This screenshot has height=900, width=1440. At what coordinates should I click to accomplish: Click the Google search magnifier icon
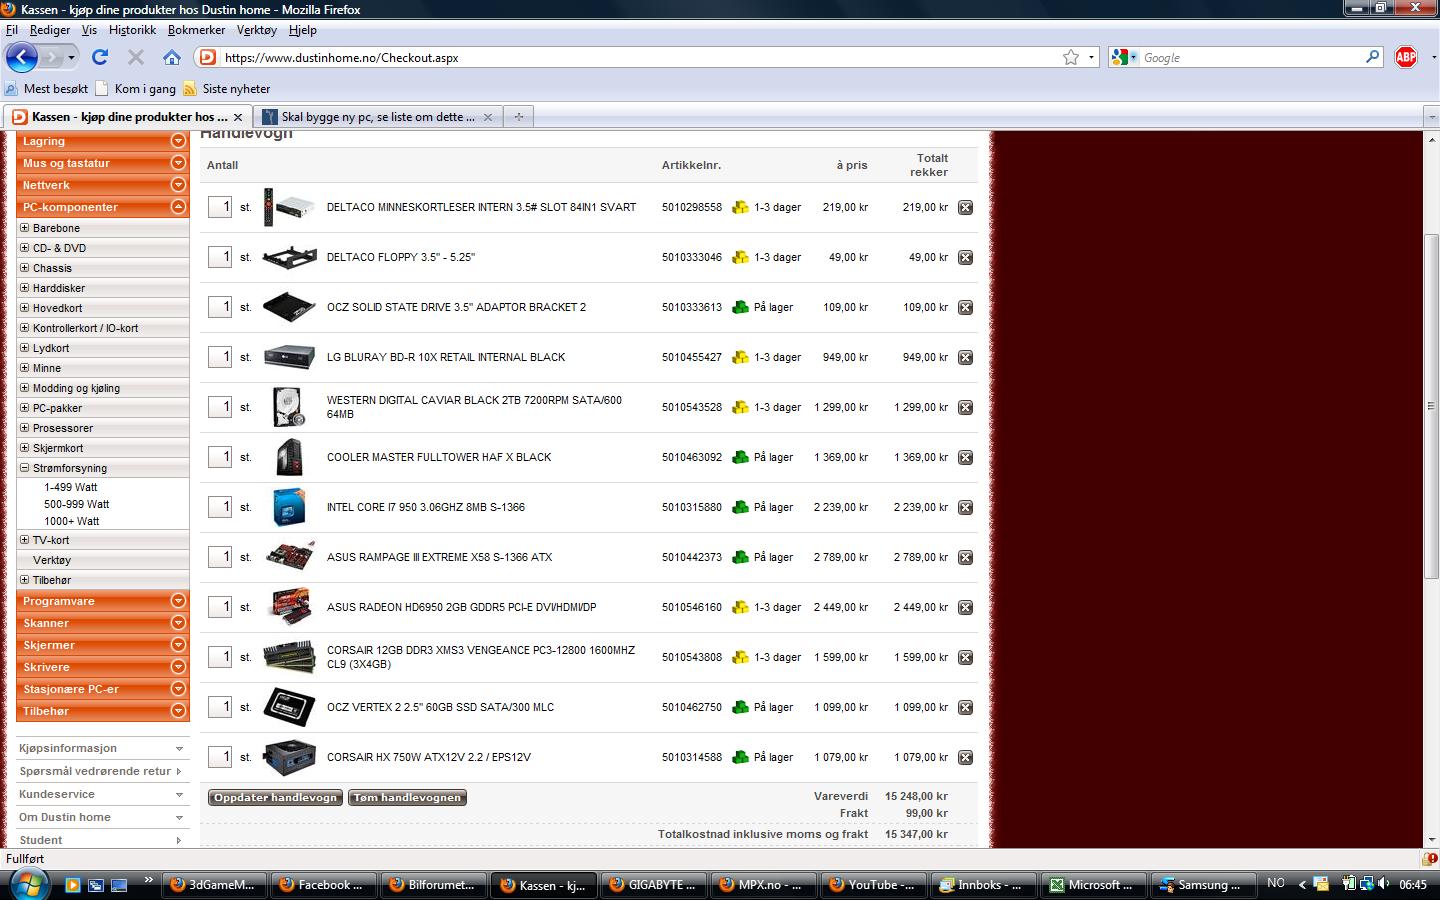click(x=1373, y=57)
